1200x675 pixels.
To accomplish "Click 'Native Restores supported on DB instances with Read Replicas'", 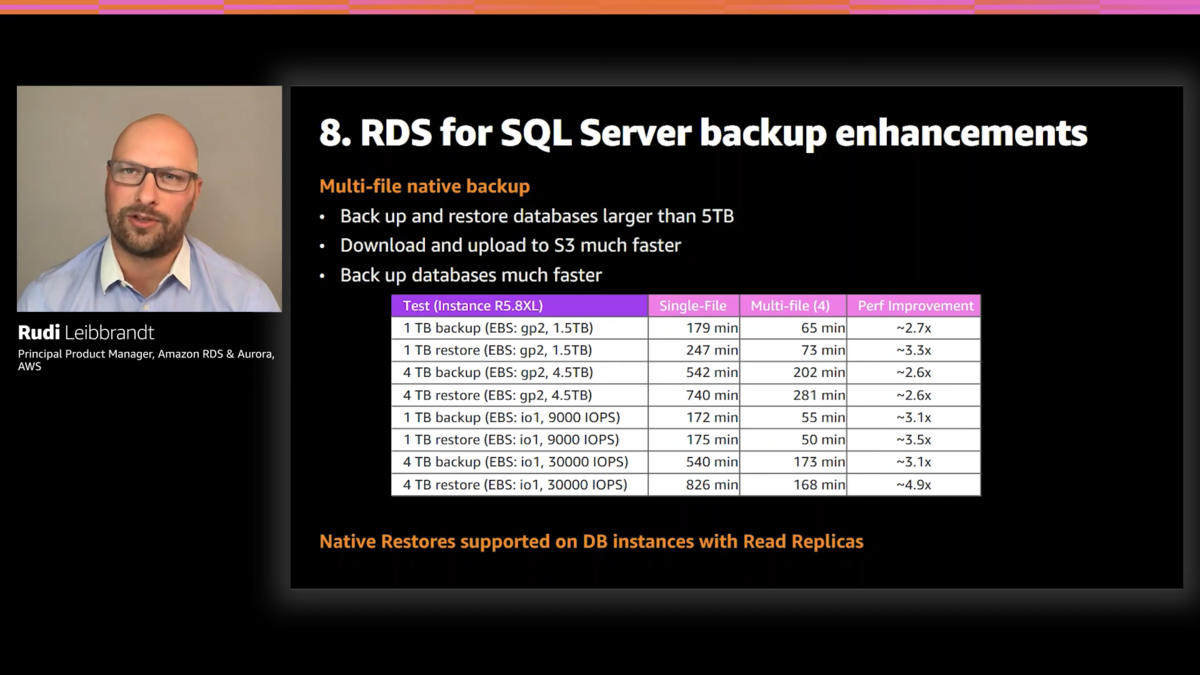I will (x=591, y=541).
